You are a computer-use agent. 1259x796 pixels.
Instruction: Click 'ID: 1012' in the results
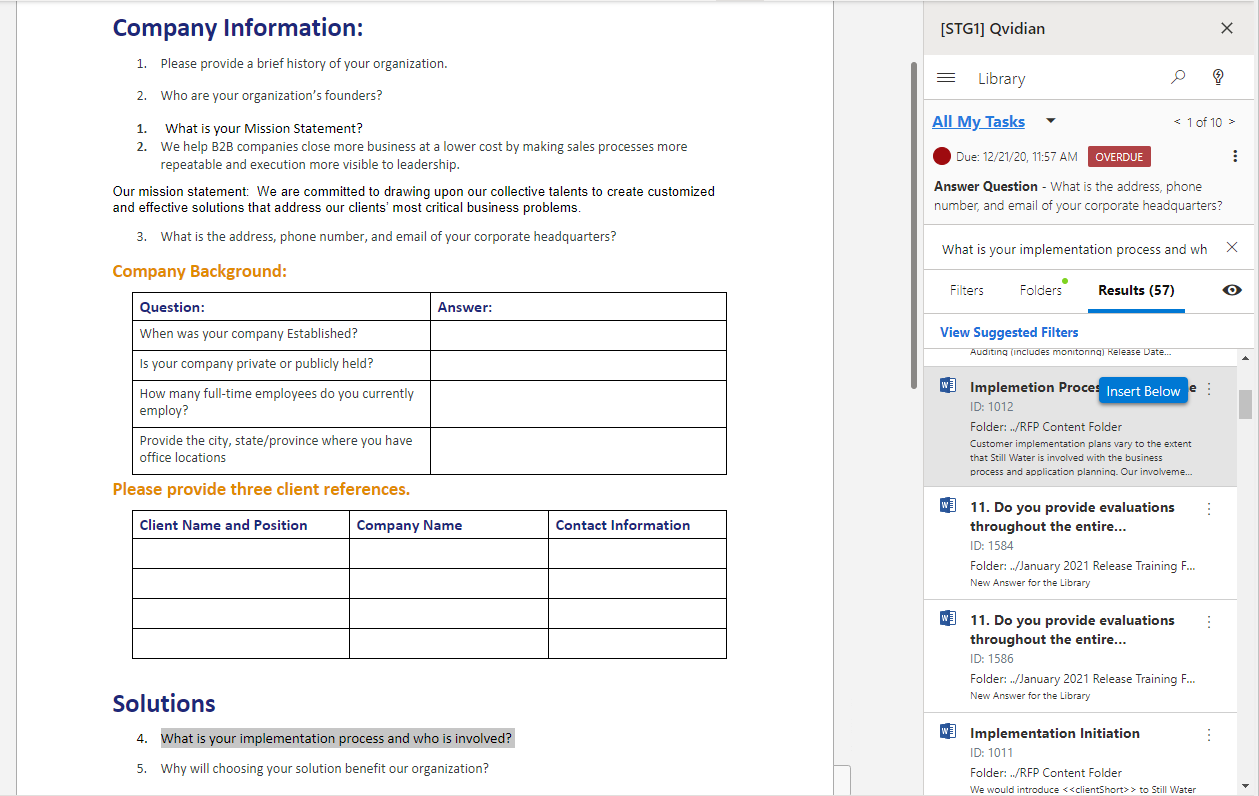click(x=991, y=407)
